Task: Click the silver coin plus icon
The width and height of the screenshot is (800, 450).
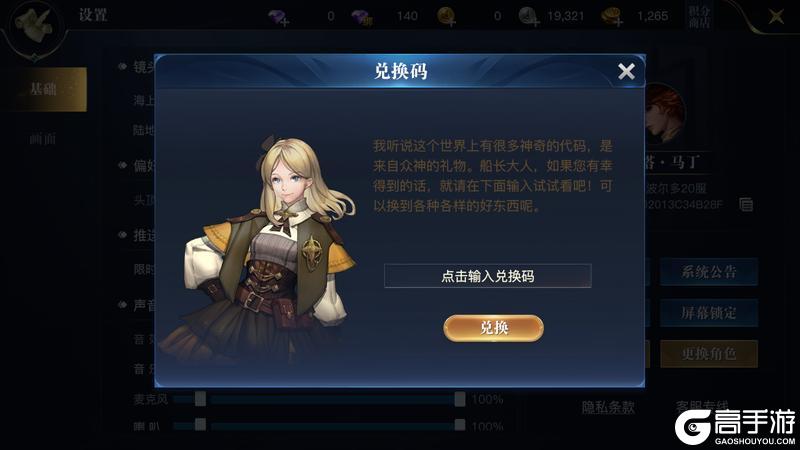Action: (x=529, y=17)
